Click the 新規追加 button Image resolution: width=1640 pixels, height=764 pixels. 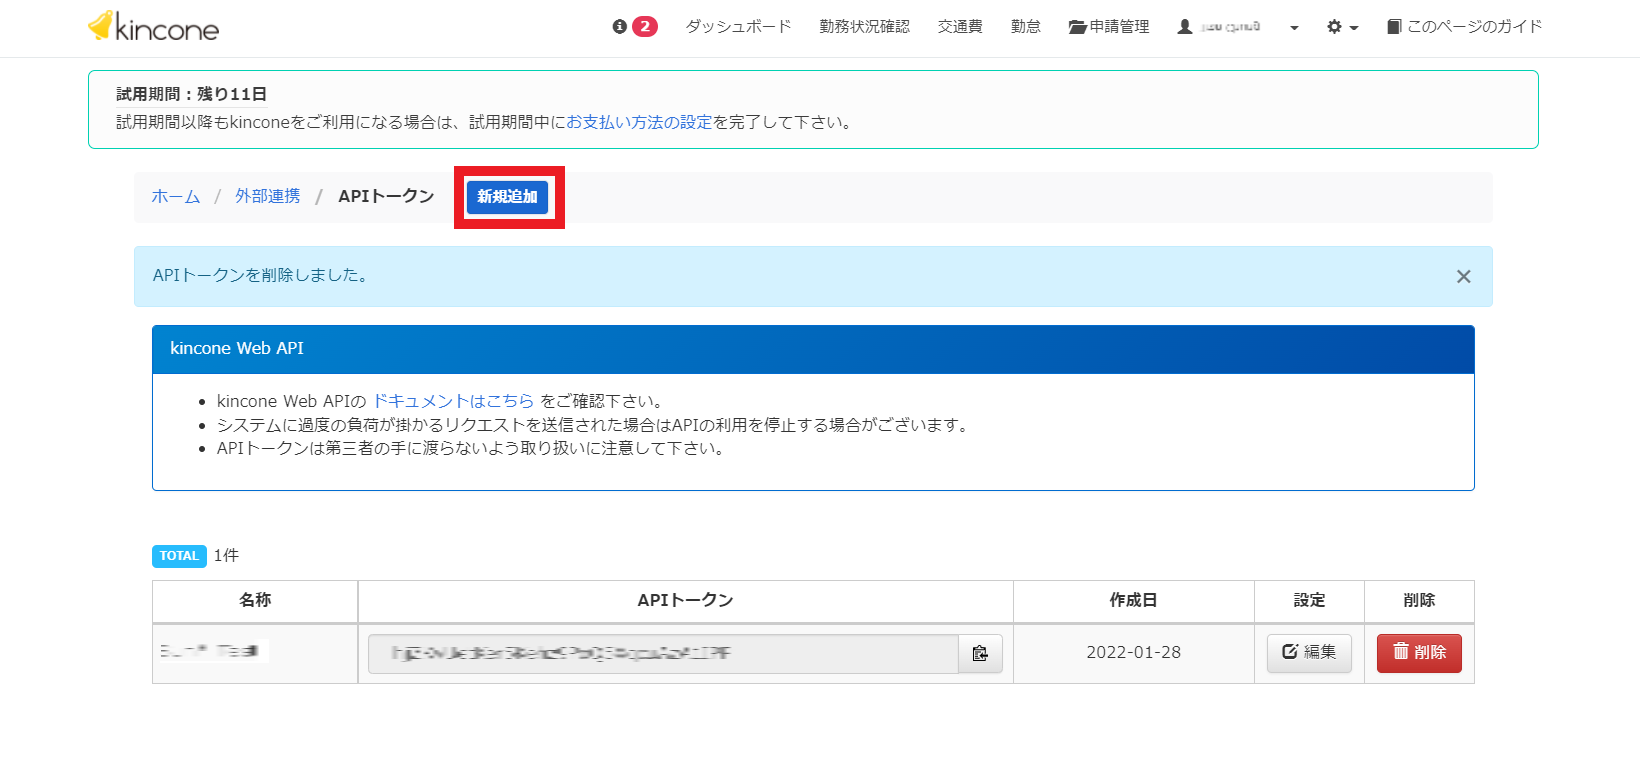click(508, 197)
